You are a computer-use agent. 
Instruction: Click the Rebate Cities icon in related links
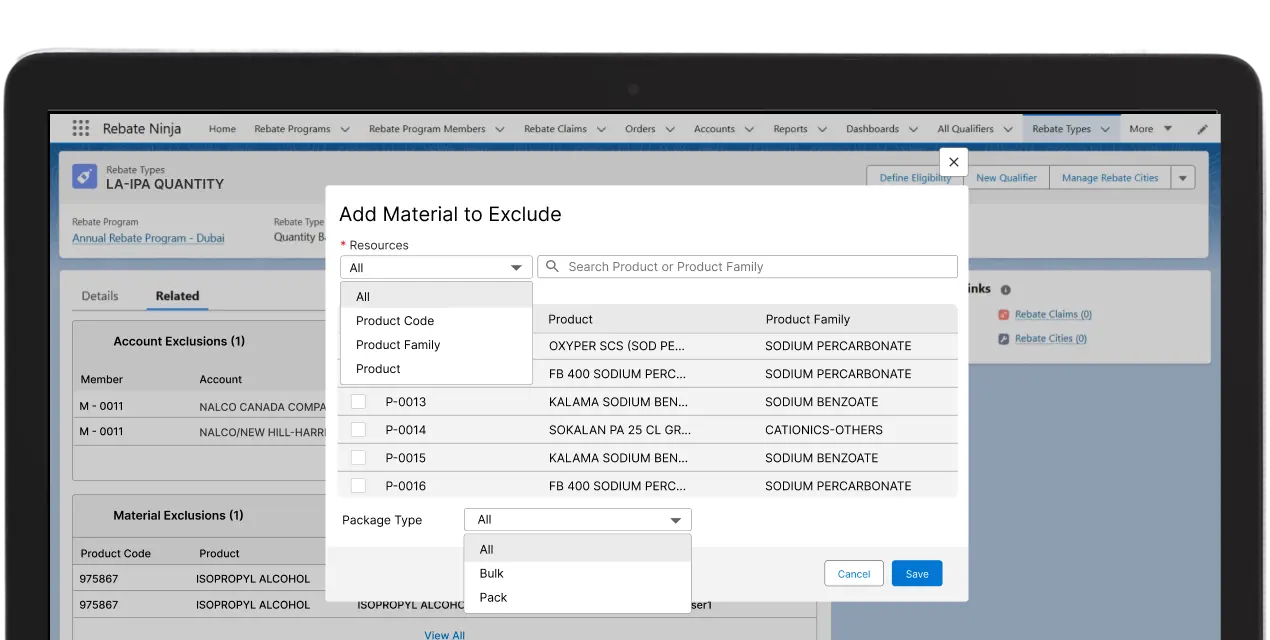pyautogui.click(x=1003, y=338)
